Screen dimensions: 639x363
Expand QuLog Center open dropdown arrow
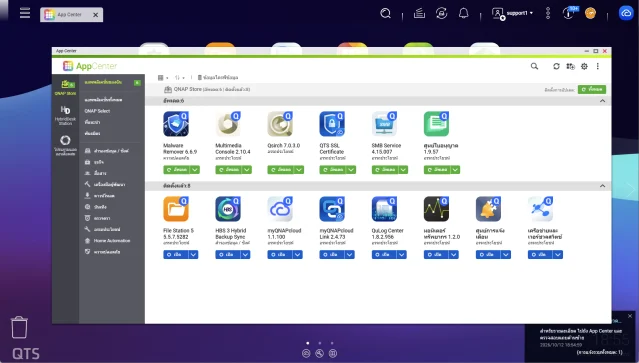402,255
